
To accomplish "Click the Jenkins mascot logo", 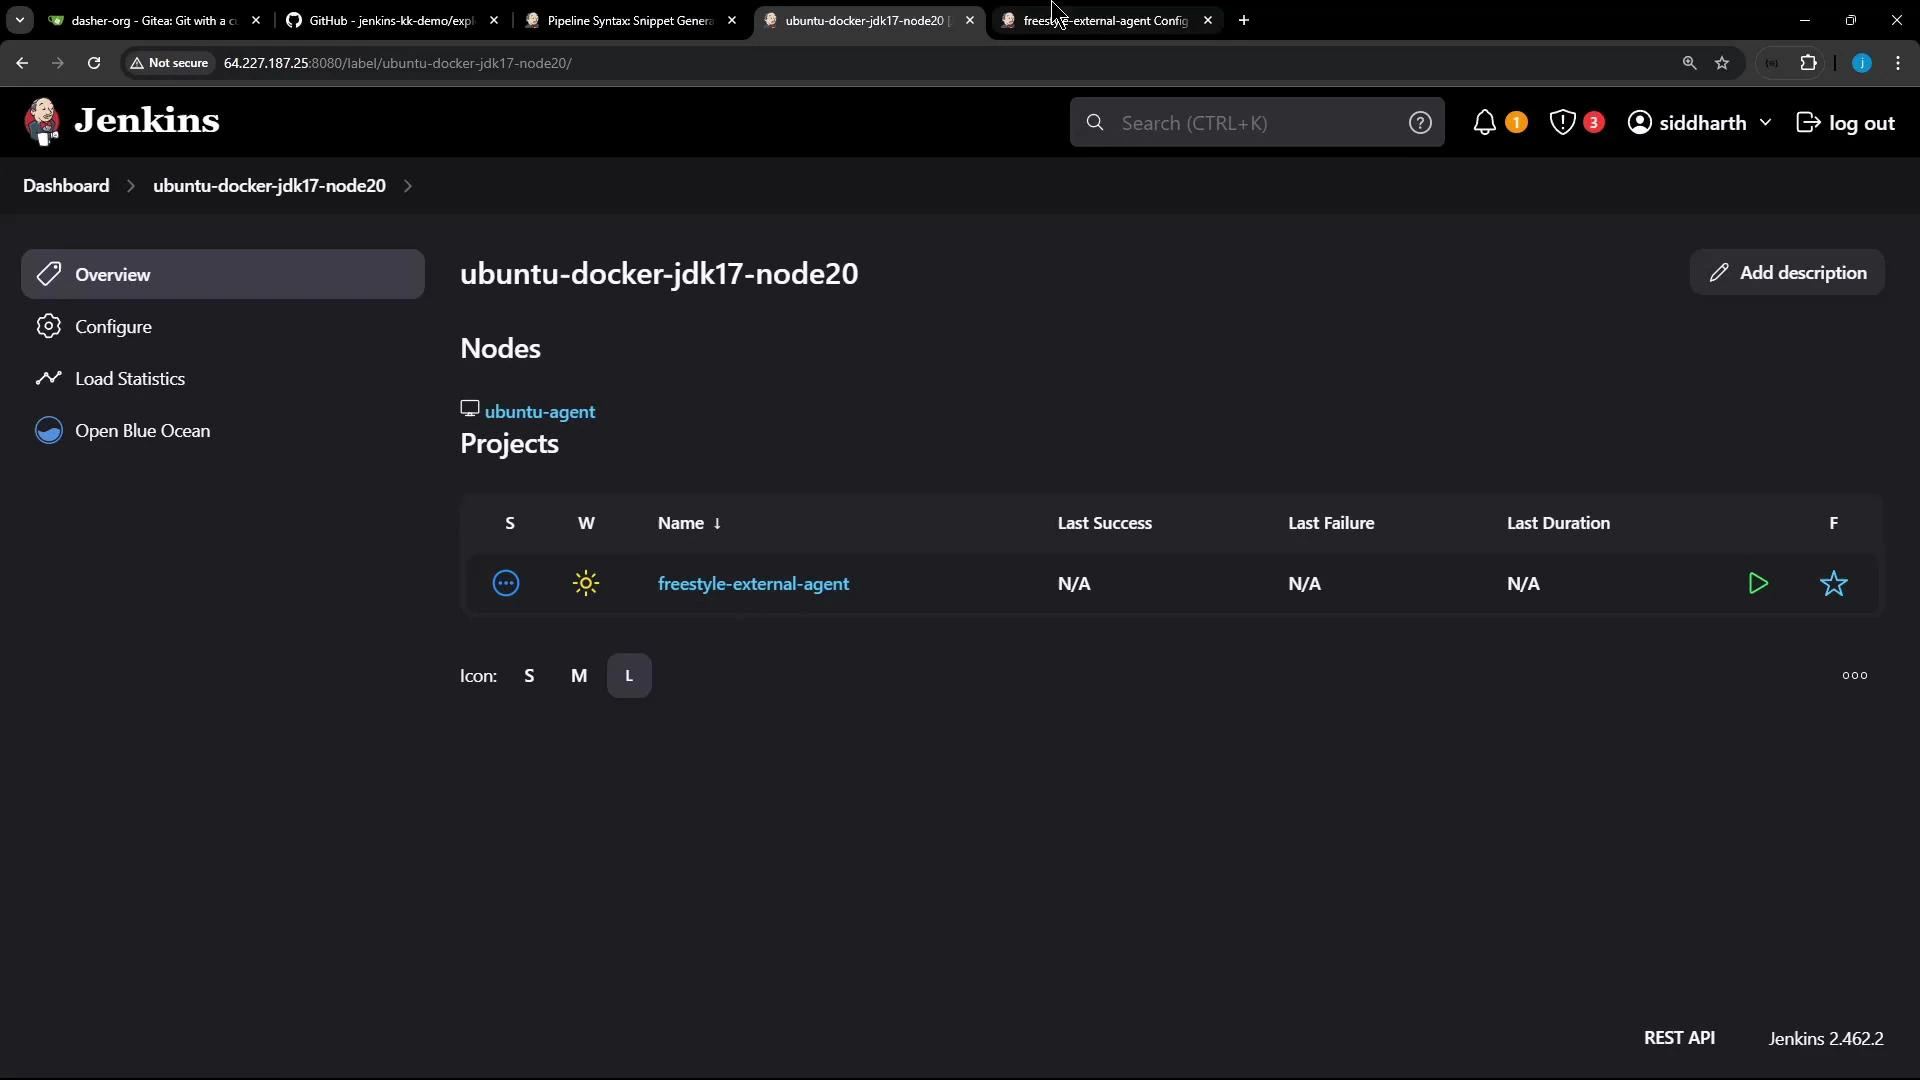I will [42, 120].
